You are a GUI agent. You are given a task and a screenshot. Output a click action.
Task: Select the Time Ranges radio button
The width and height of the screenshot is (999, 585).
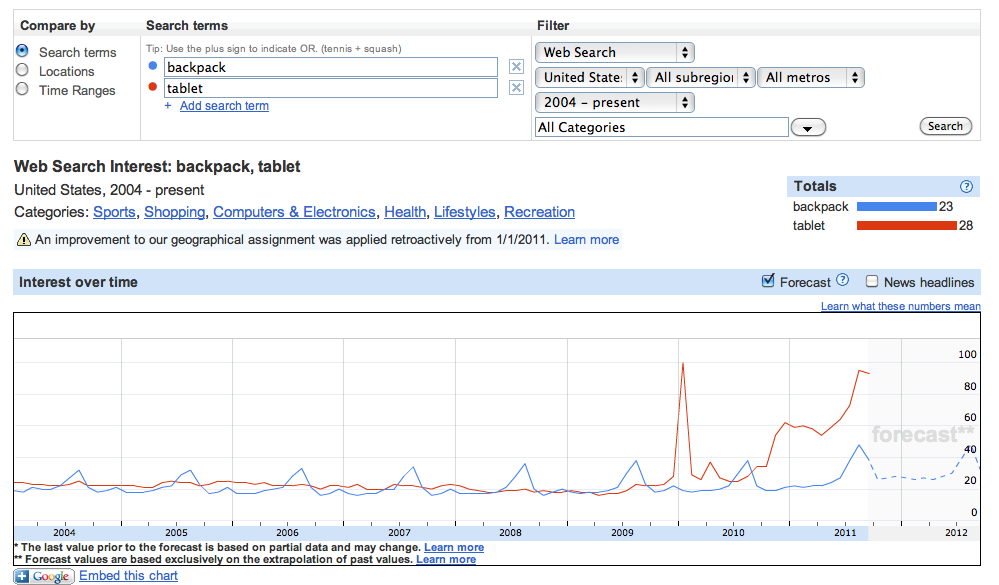22,89
